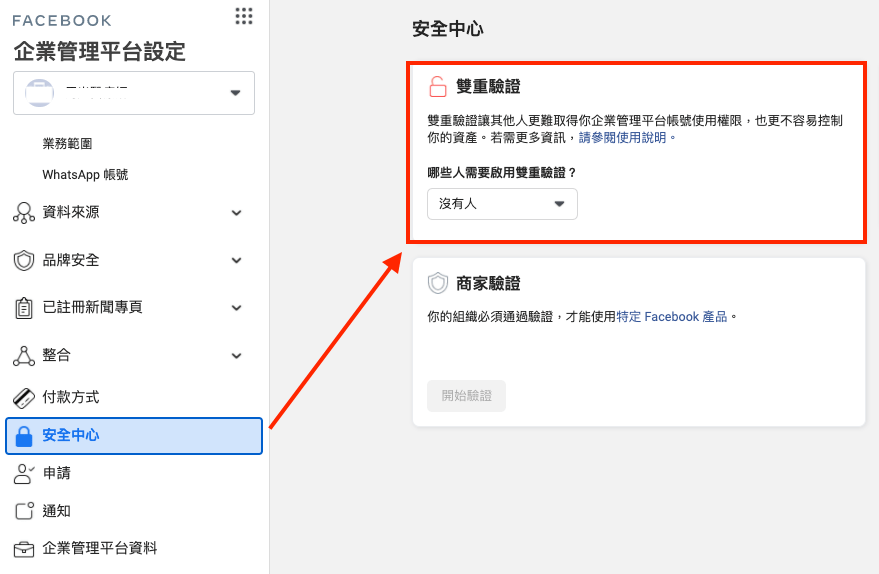879x574 pixels.
Task: Open WhatsApp 帳號 in the sidebar
Action: coord(85,174)
